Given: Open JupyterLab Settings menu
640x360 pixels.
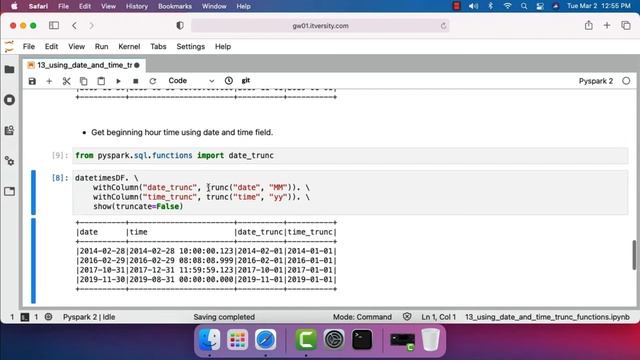Looking at the screenshot, I should coord(191,47).
